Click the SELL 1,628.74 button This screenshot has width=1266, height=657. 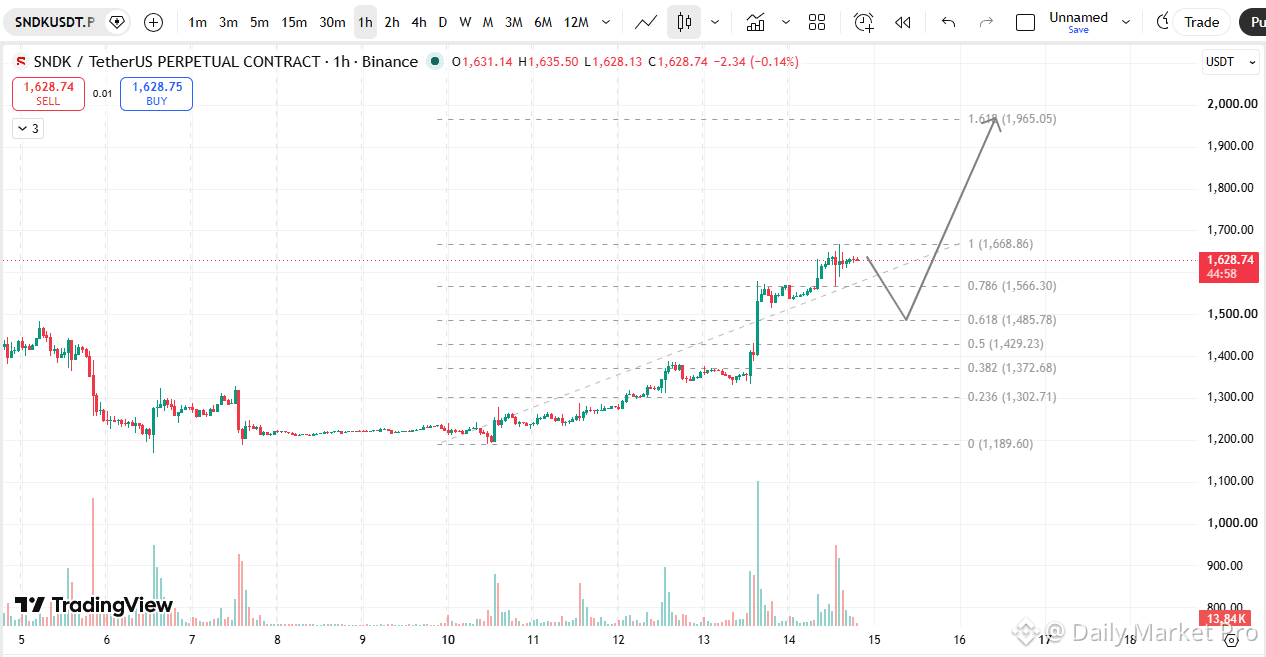pyautogui.click(x=48, y=94)
